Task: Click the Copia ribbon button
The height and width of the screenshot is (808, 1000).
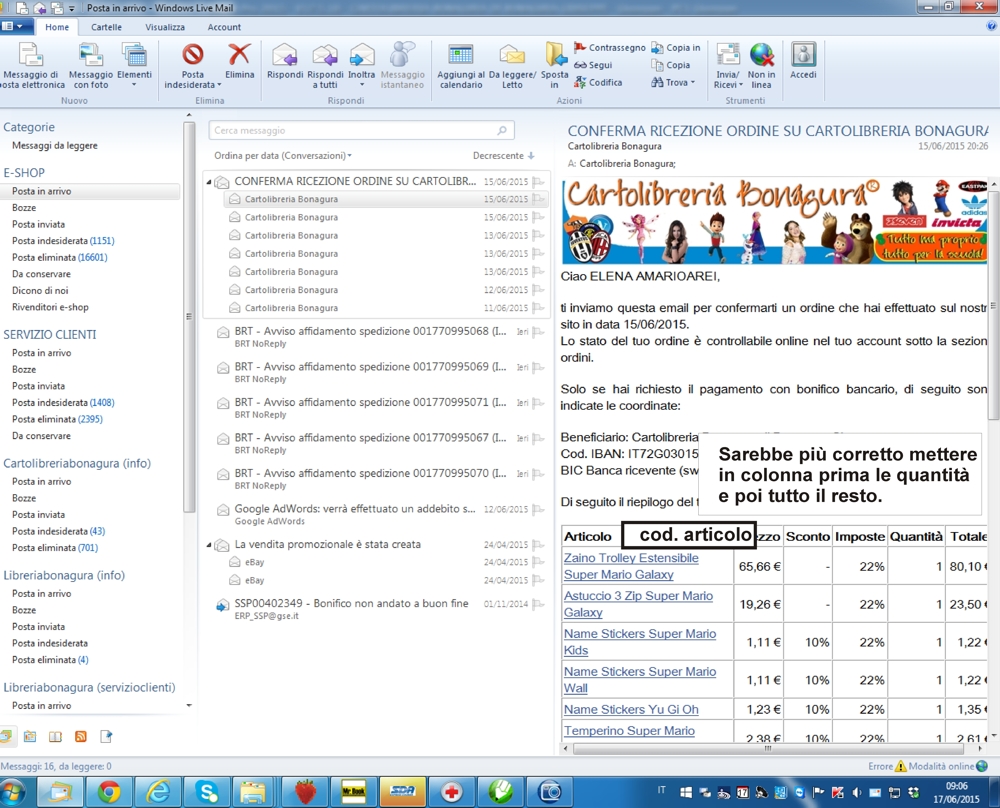Action: (670, 65)
